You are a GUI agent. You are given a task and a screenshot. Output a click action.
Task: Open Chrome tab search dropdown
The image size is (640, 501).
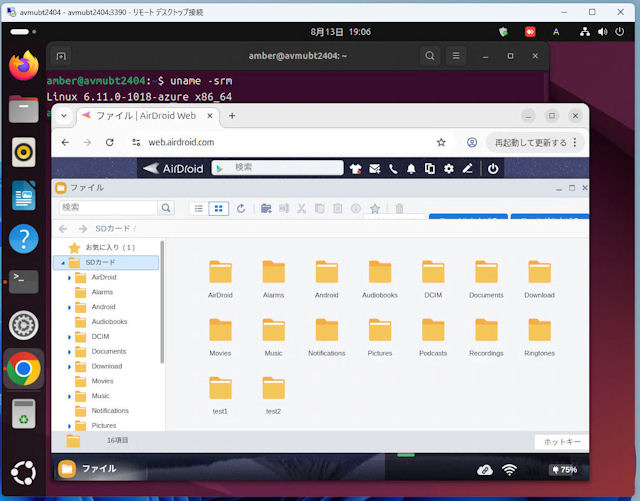[64, 116]
